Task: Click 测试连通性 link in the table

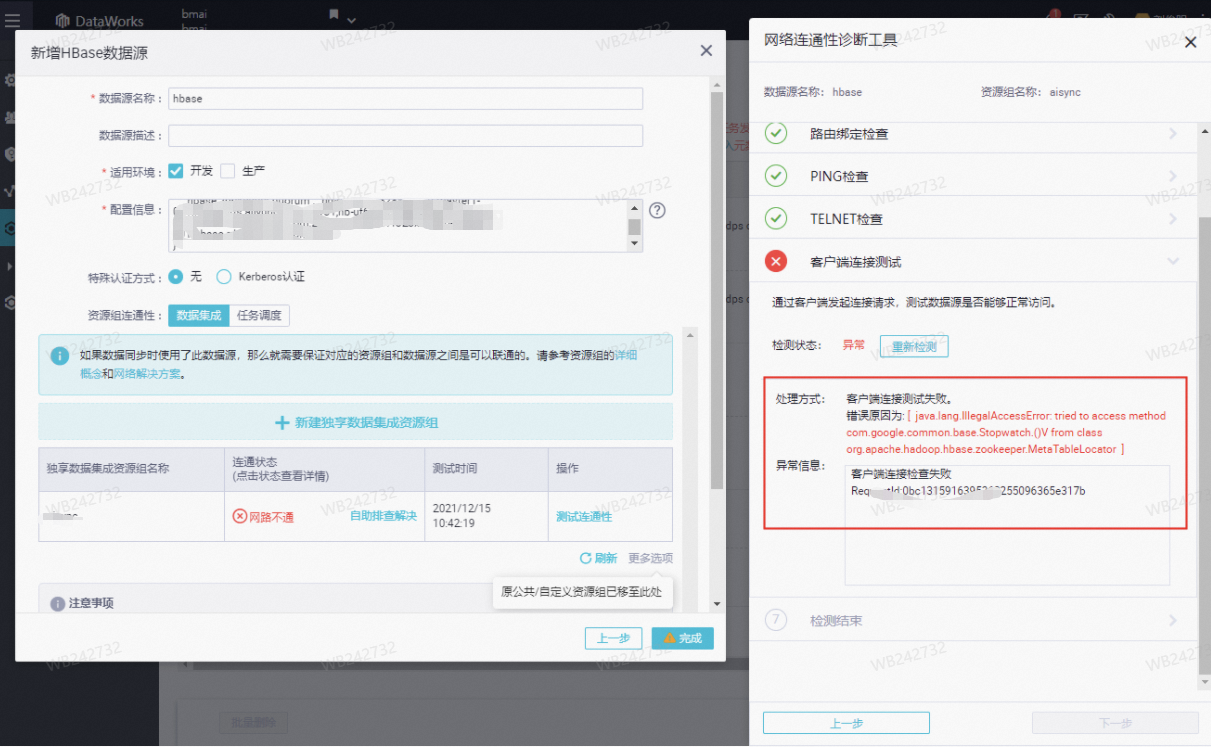Action: pos(584,516)
